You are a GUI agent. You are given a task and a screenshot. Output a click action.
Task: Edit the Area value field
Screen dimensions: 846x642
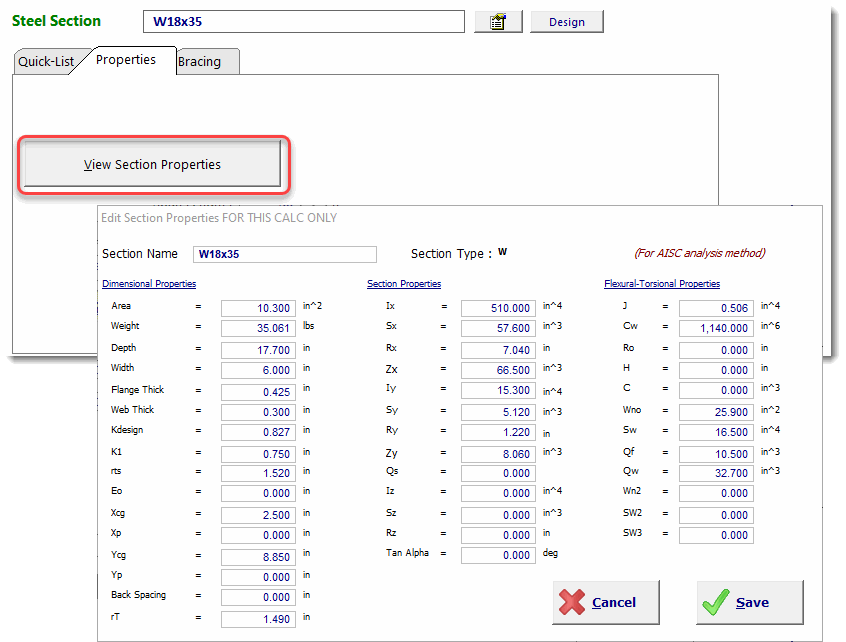(258, 308)
